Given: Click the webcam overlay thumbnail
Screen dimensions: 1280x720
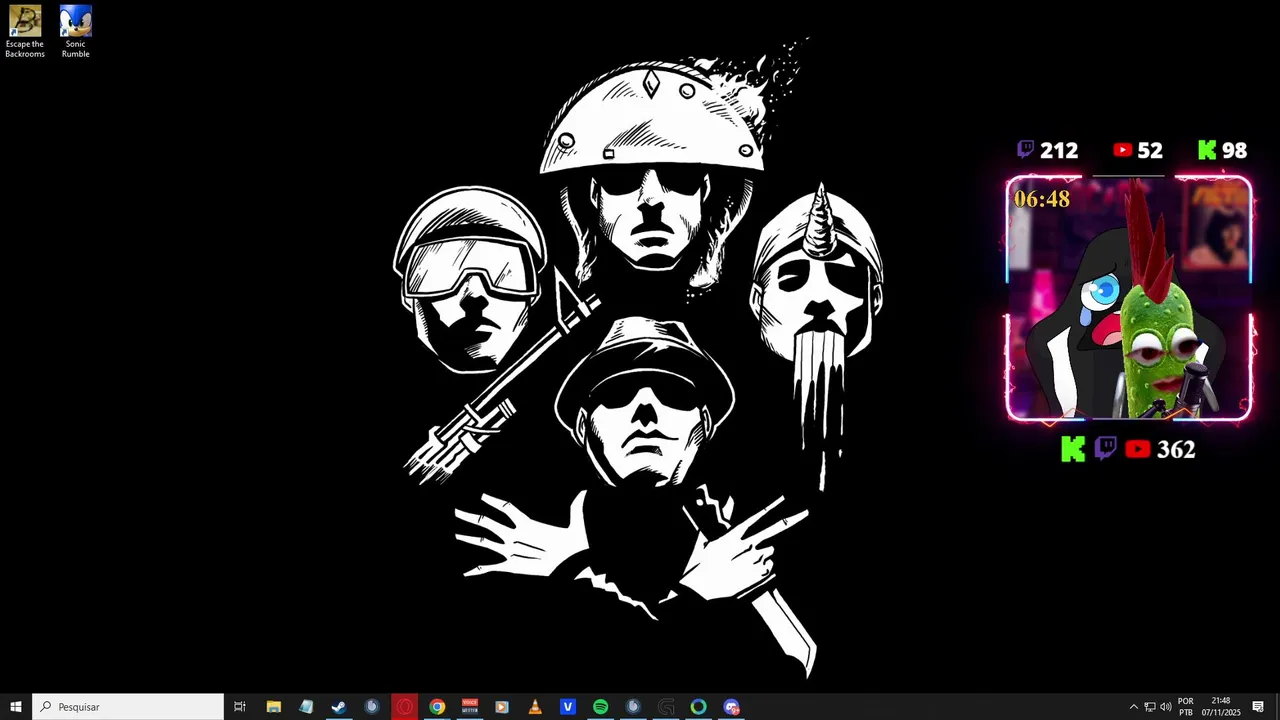Looking at the screenshot, I should pos(1128,298).
